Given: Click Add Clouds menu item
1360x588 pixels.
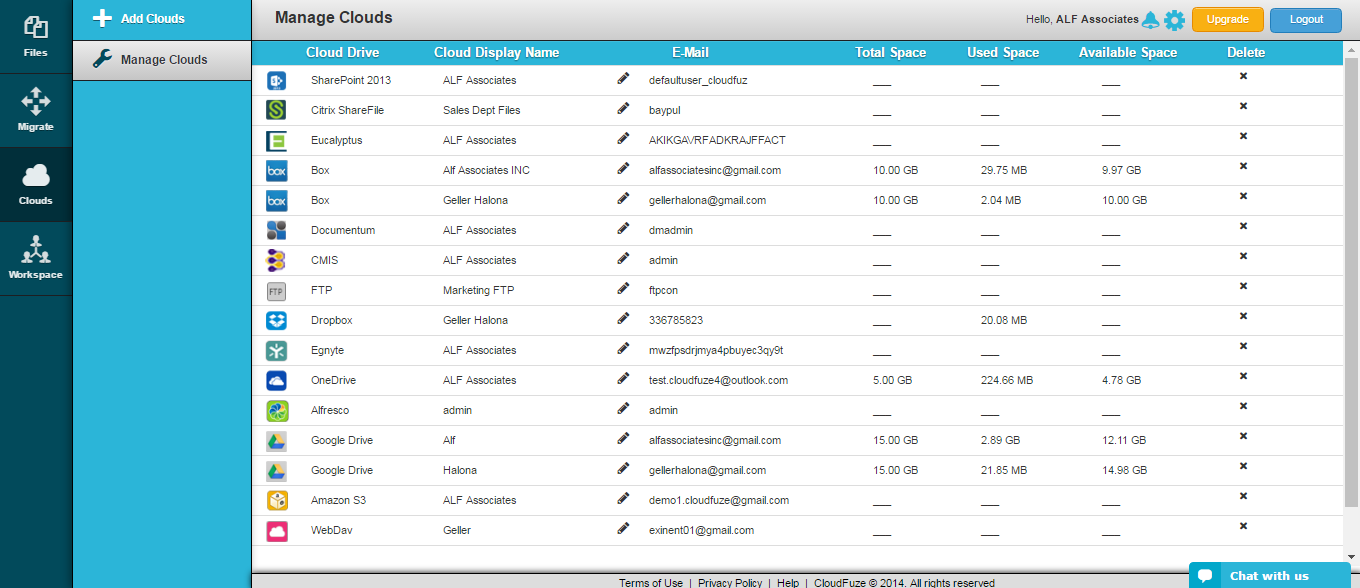Looking at the screenshot, I should coord(161,19).
